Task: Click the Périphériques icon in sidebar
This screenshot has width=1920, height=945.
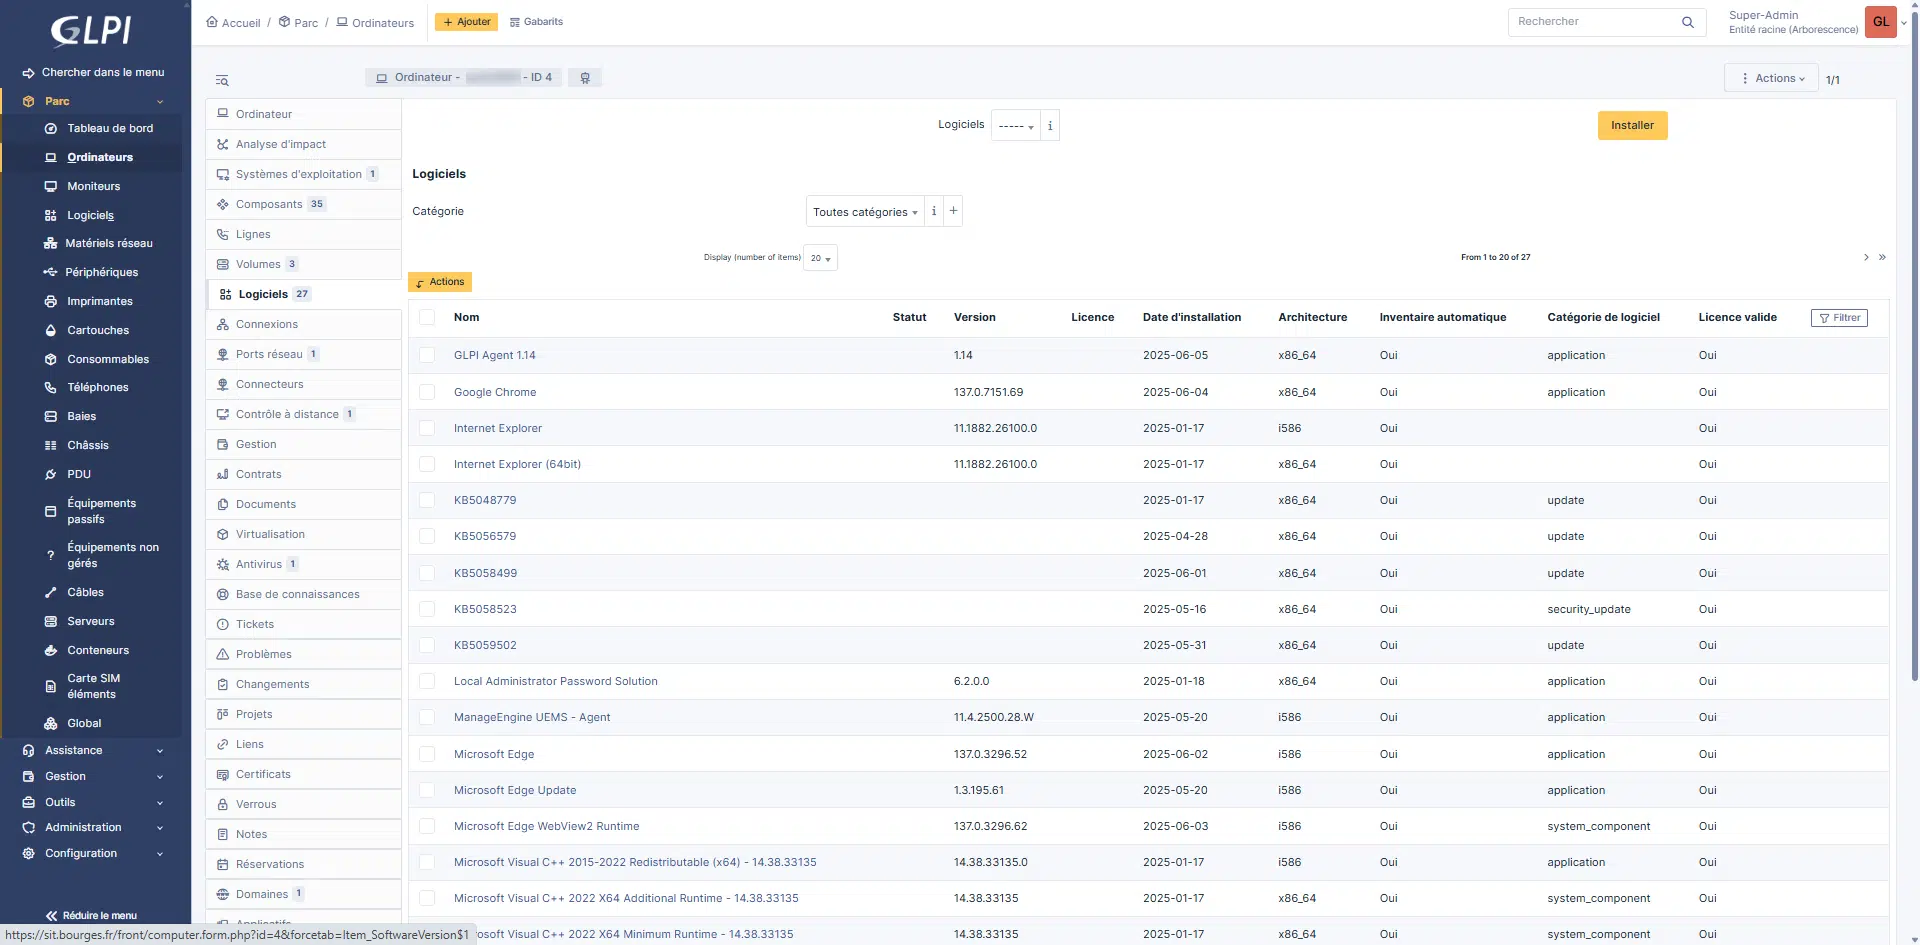Action: click(x=50, y=272)
